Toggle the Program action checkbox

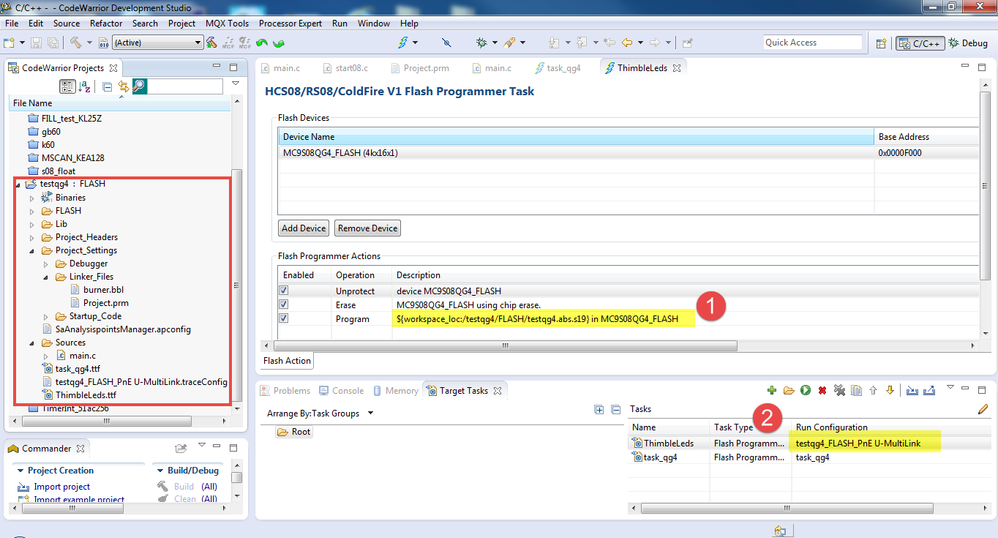tap(284, 318)
